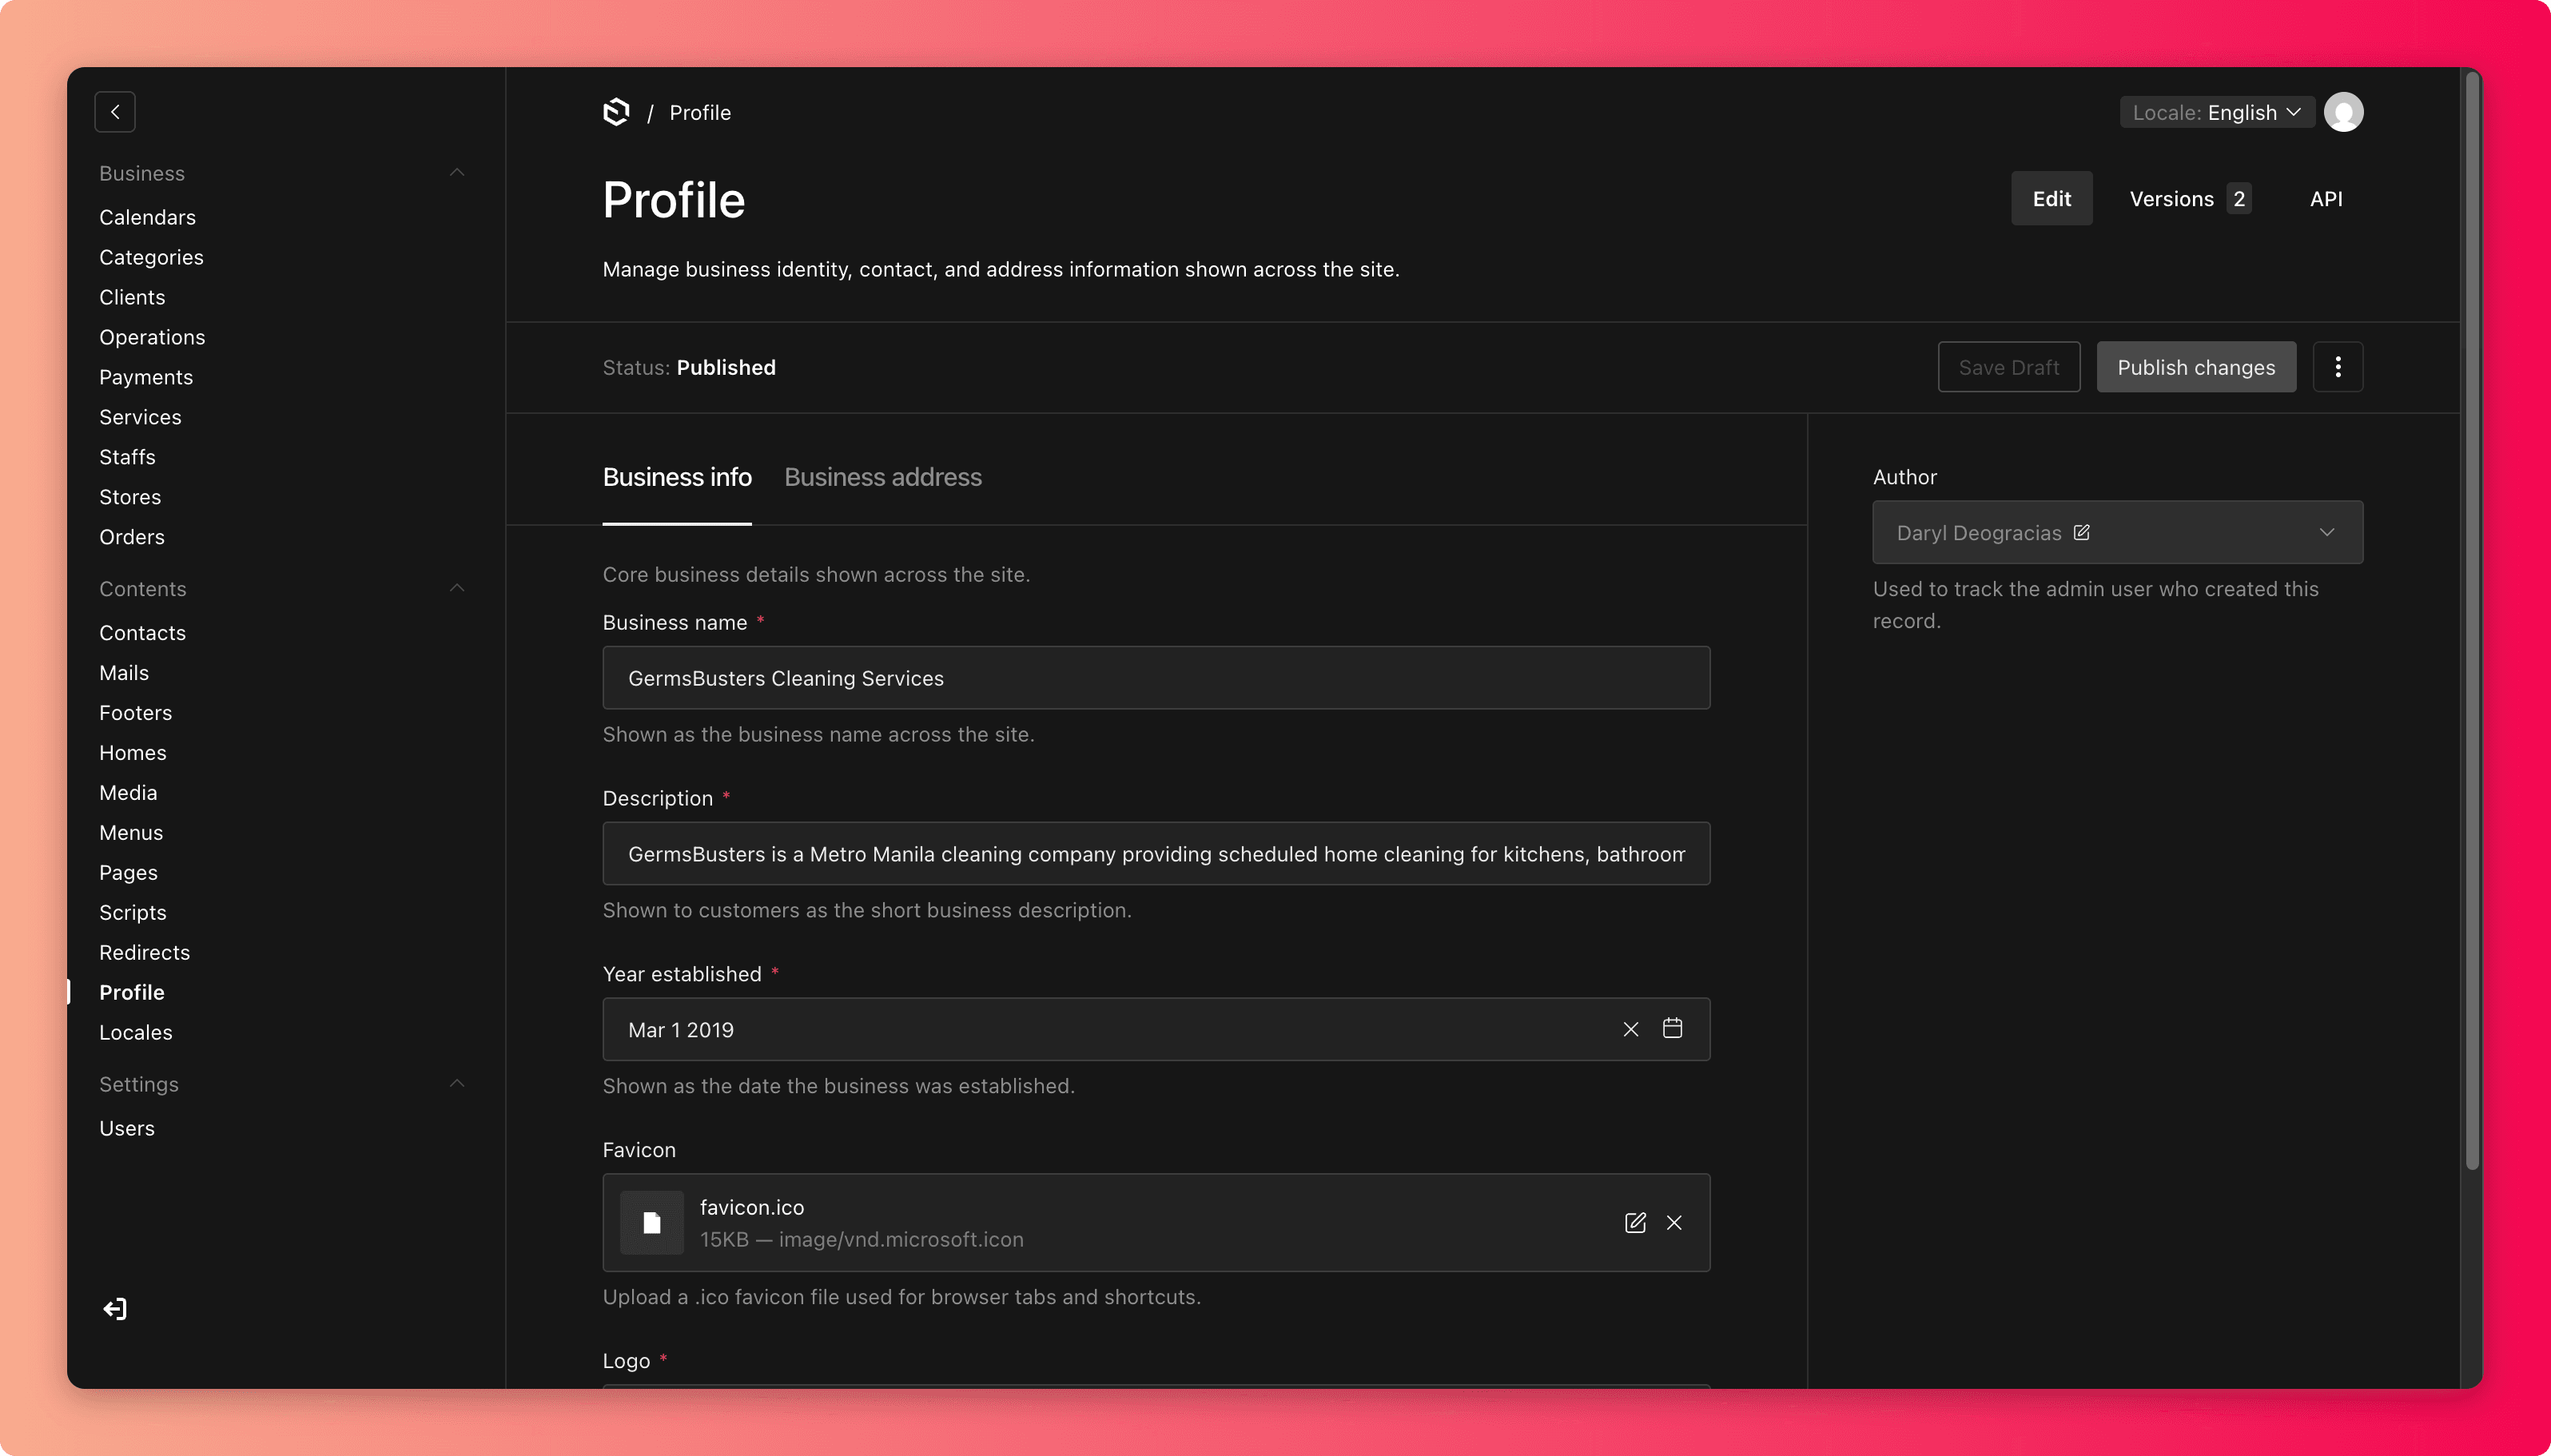
Task: Edit the Daryl Deogracias author record
Action: point(2081,532)
